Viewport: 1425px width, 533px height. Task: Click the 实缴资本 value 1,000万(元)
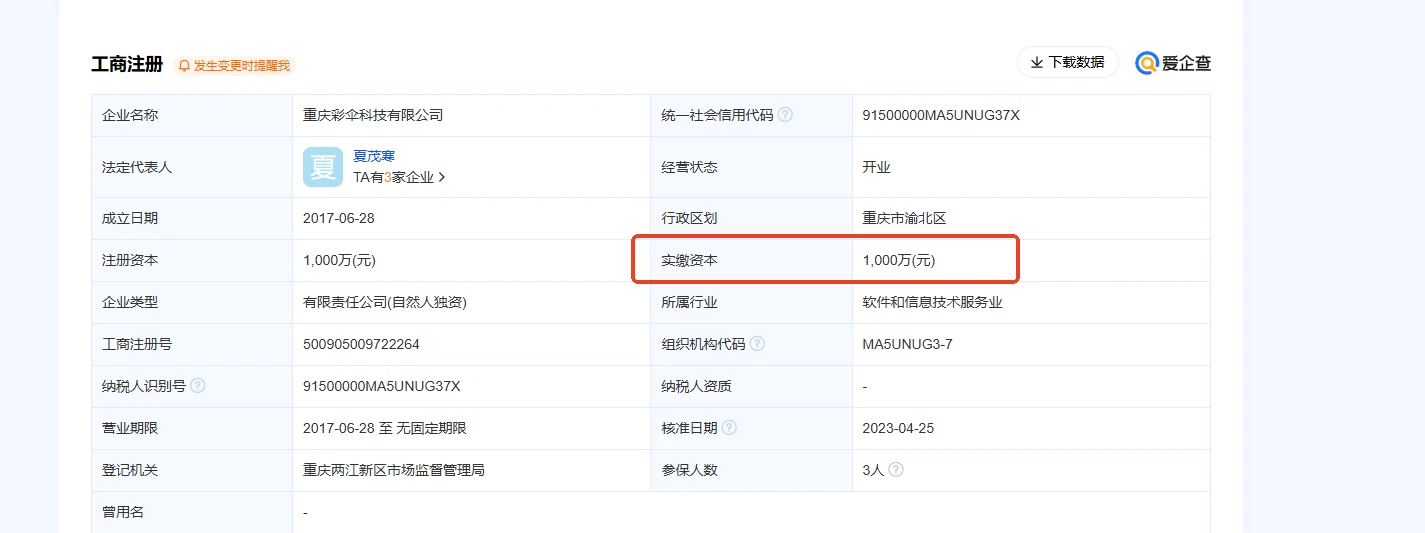(899, 260)
